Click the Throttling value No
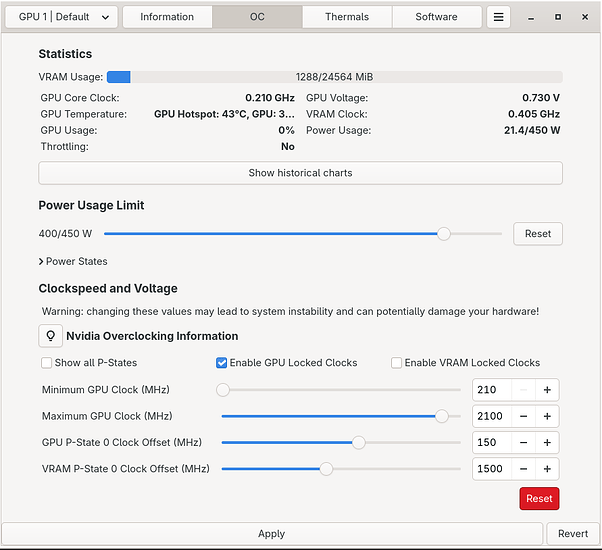 coord(288,147)
